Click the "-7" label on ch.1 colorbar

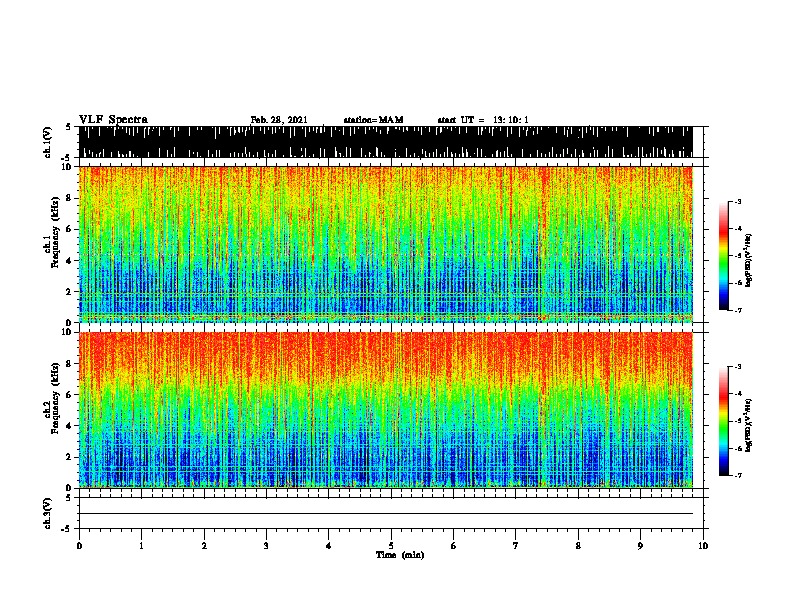[737, 310]
